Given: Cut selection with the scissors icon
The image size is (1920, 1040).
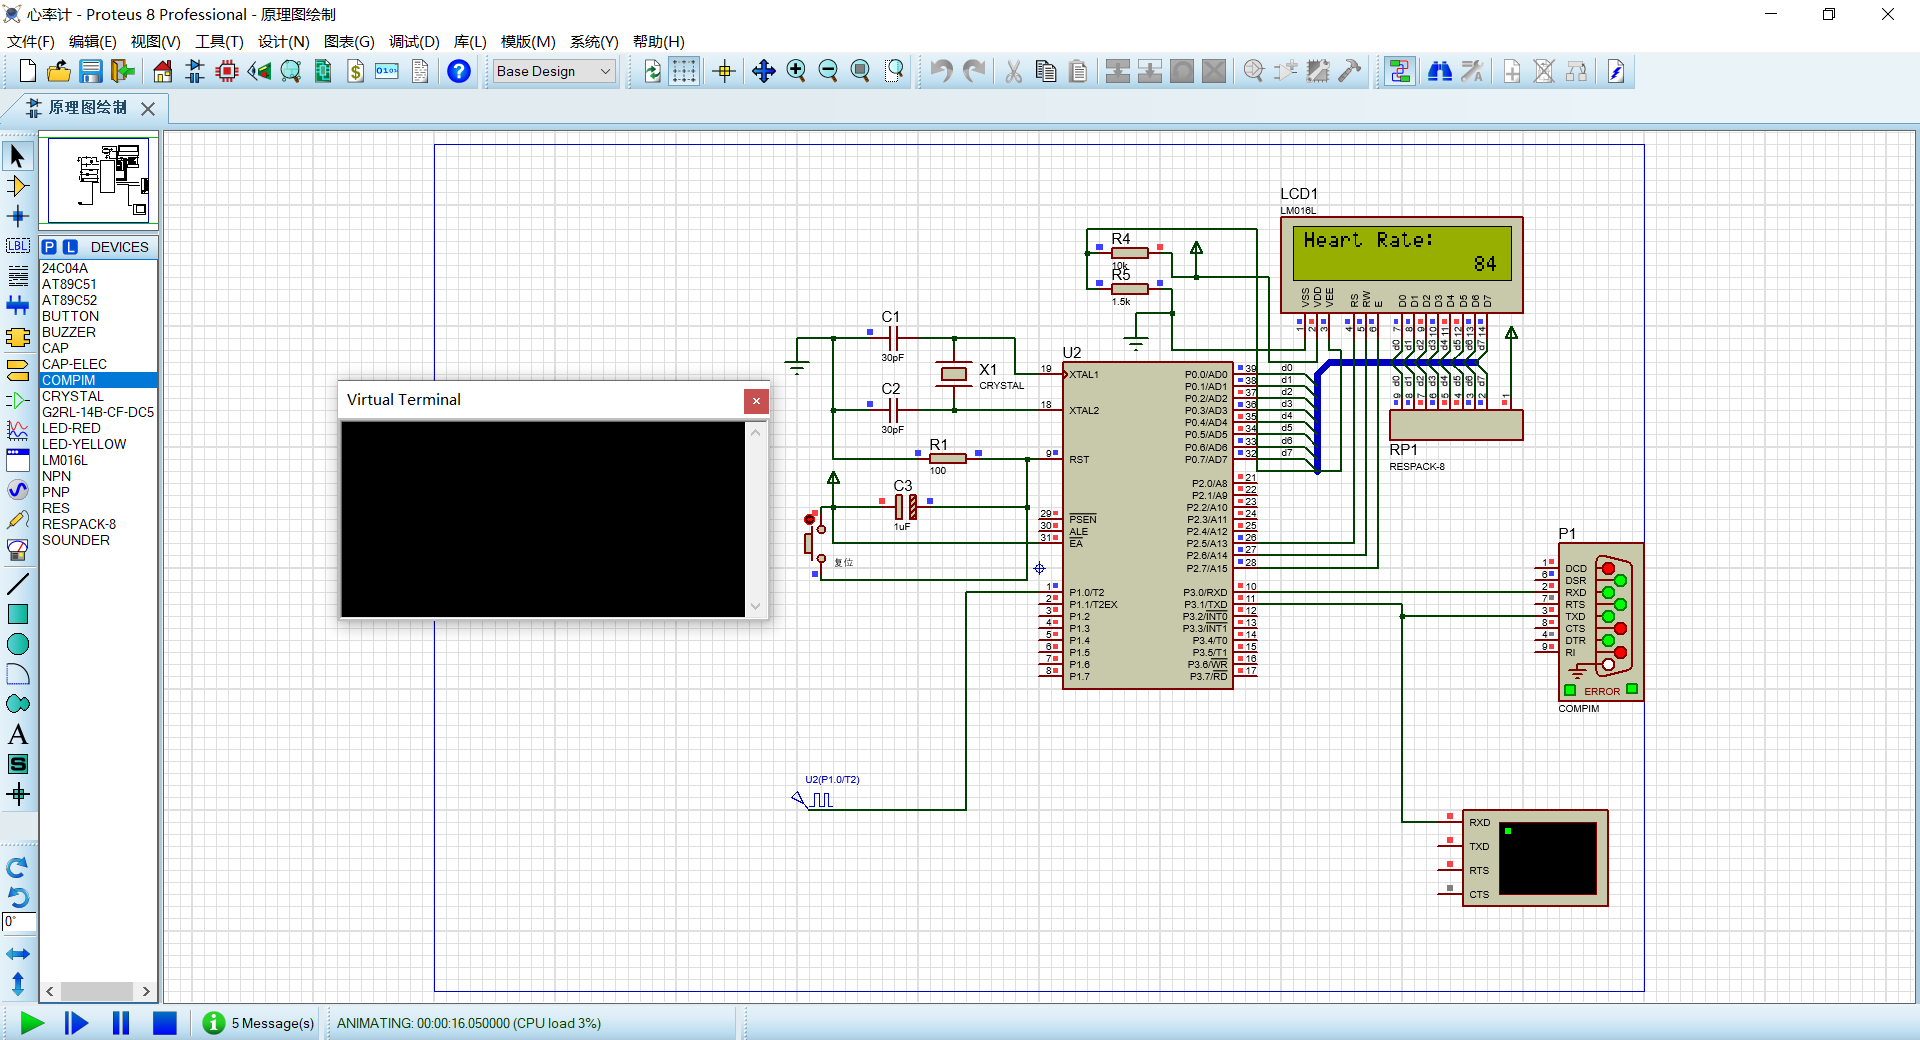Looking at the screenshot, I should [1014, 71].
